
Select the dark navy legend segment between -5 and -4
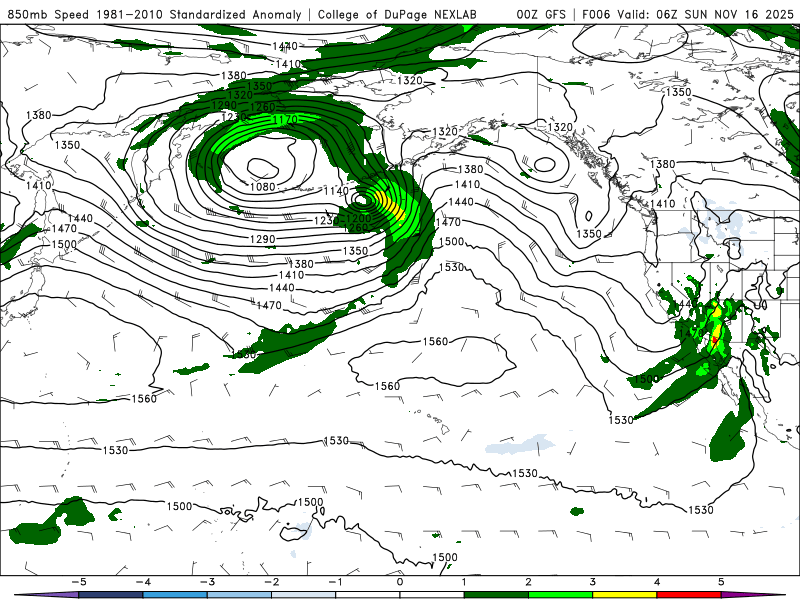pos(110,595)
